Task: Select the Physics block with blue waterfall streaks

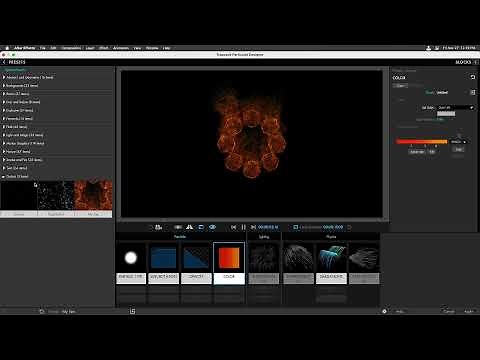Action: [x=331, y=263]
